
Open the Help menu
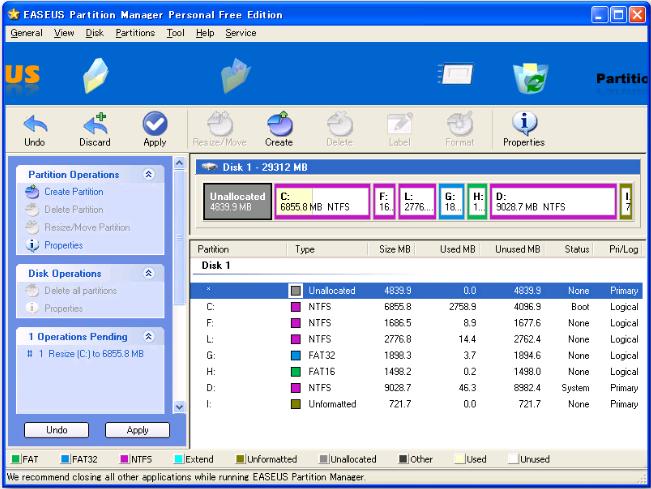click(205, 33)
